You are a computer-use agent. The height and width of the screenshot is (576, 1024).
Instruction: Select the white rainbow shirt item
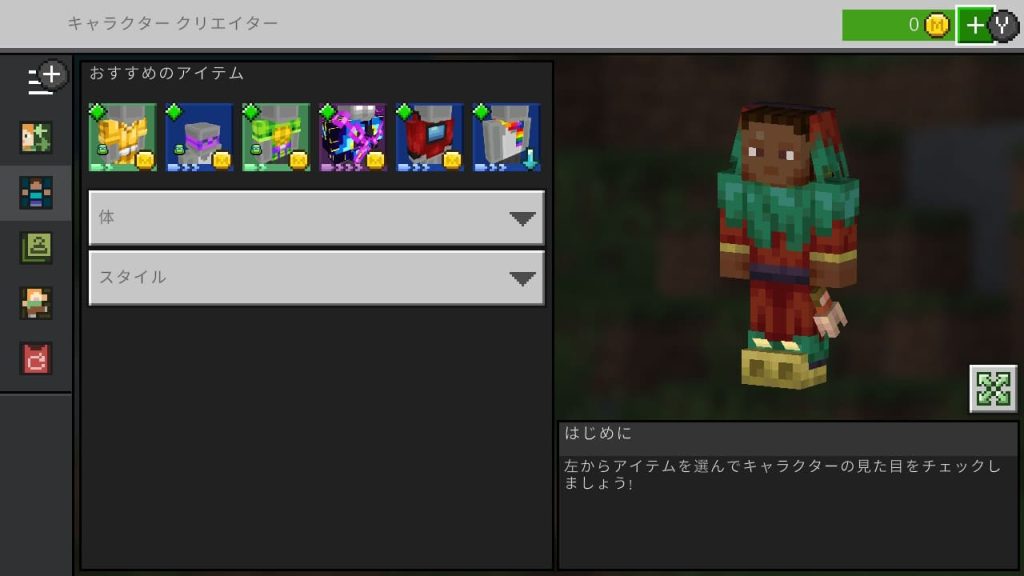(506, 137)
